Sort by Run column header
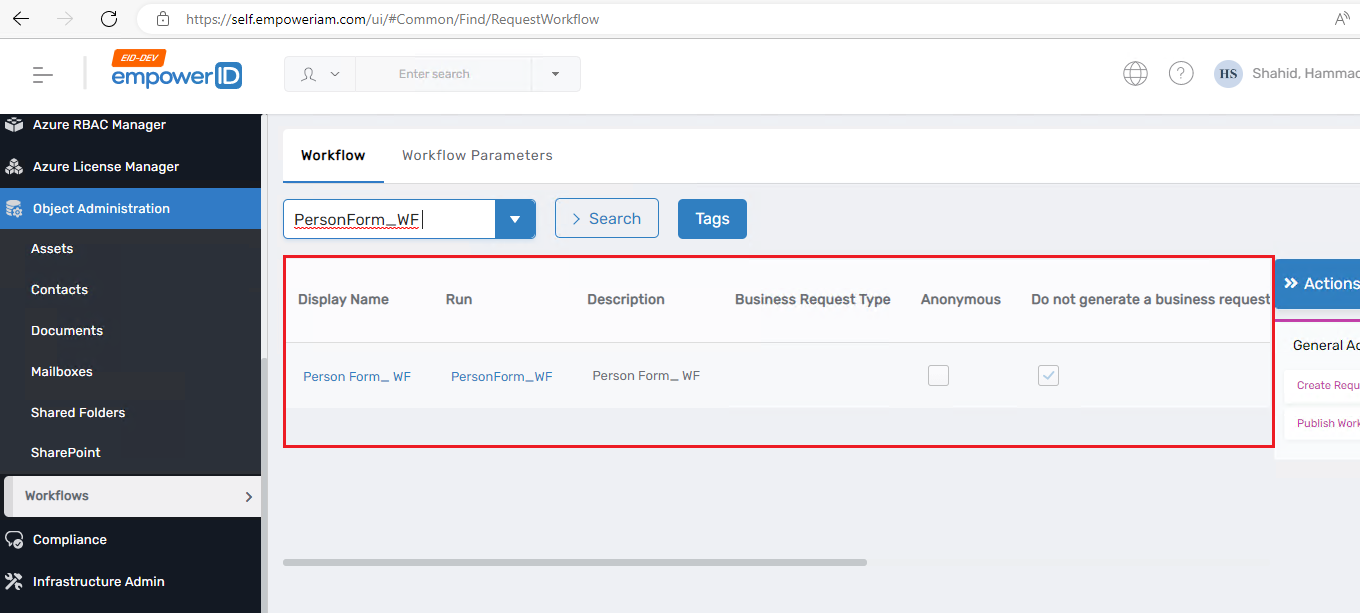 [459, 299]
